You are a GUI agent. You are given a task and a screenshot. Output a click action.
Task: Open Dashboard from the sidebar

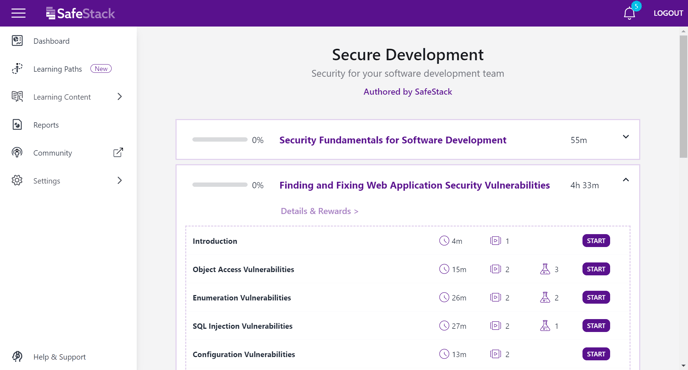coord(51,41)
